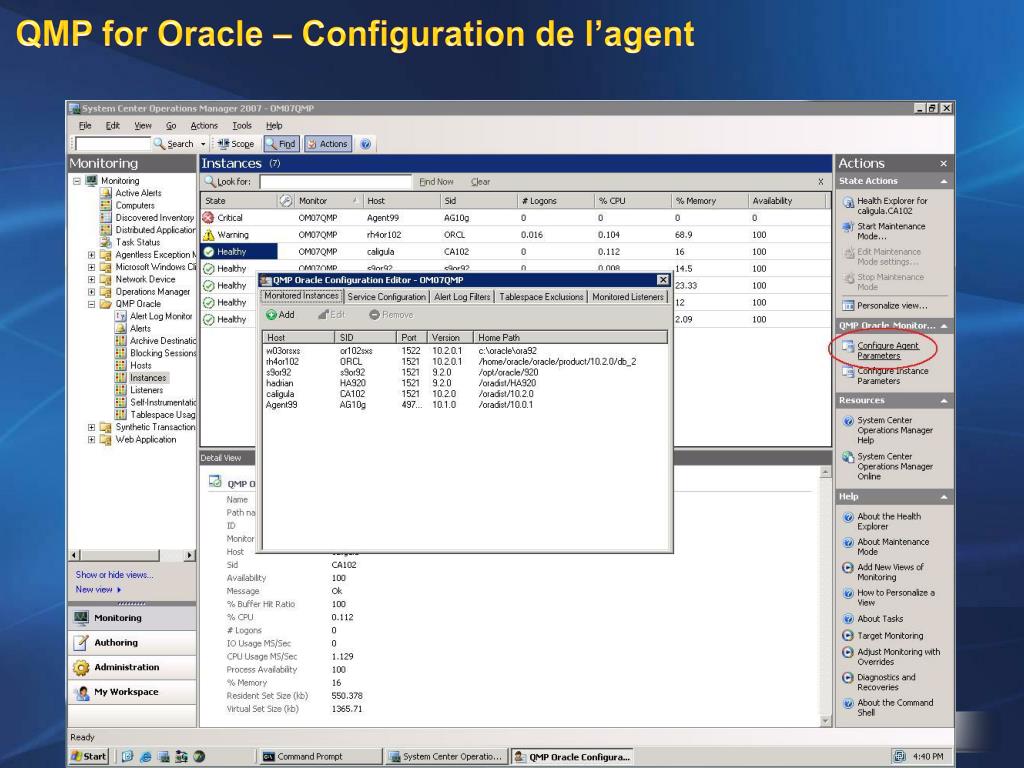The height and width of the screenshot is (768, 1024).
Task: Select the w03orsxs host row
Action: click(465, 351)
